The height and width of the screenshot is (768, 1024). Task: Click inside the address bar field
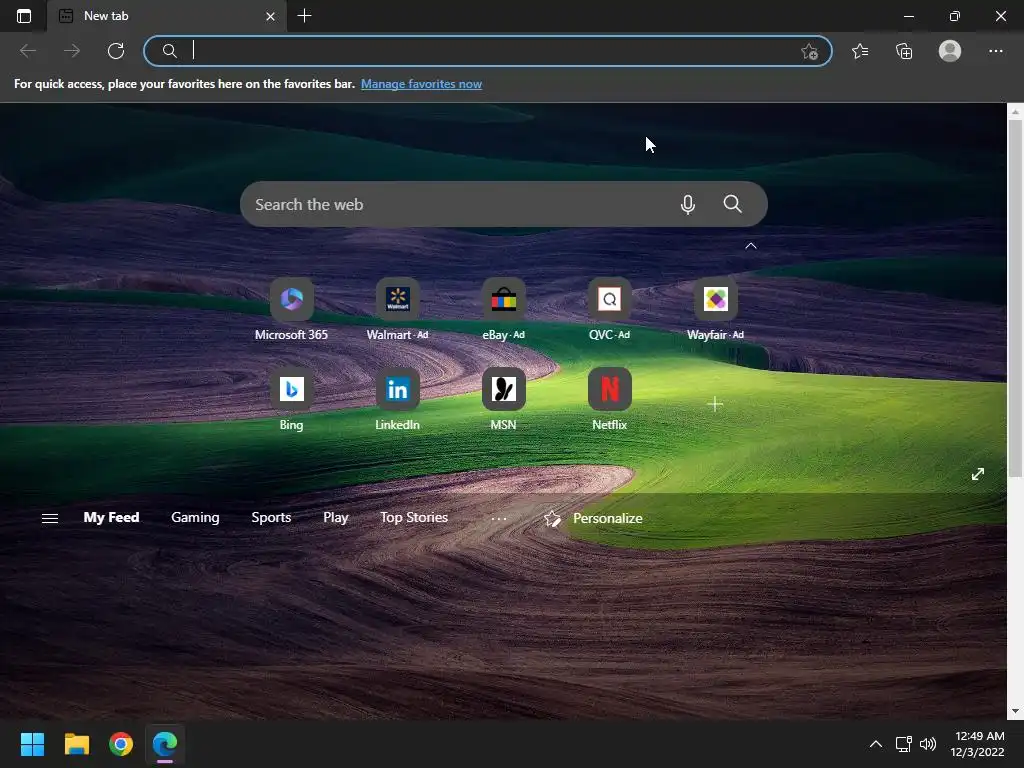(487, 51)
